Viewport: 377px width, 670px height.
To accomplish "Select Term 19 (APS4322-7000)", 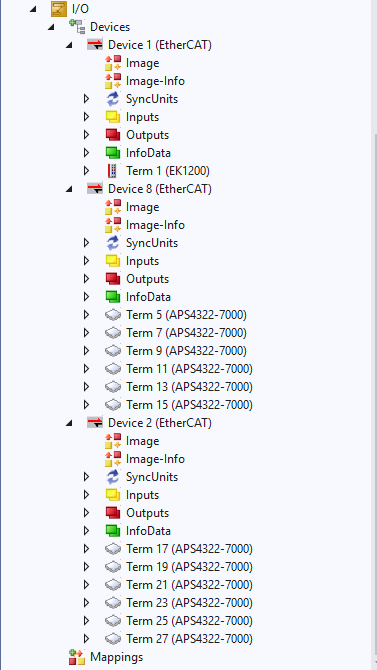I will pos(189,567).
